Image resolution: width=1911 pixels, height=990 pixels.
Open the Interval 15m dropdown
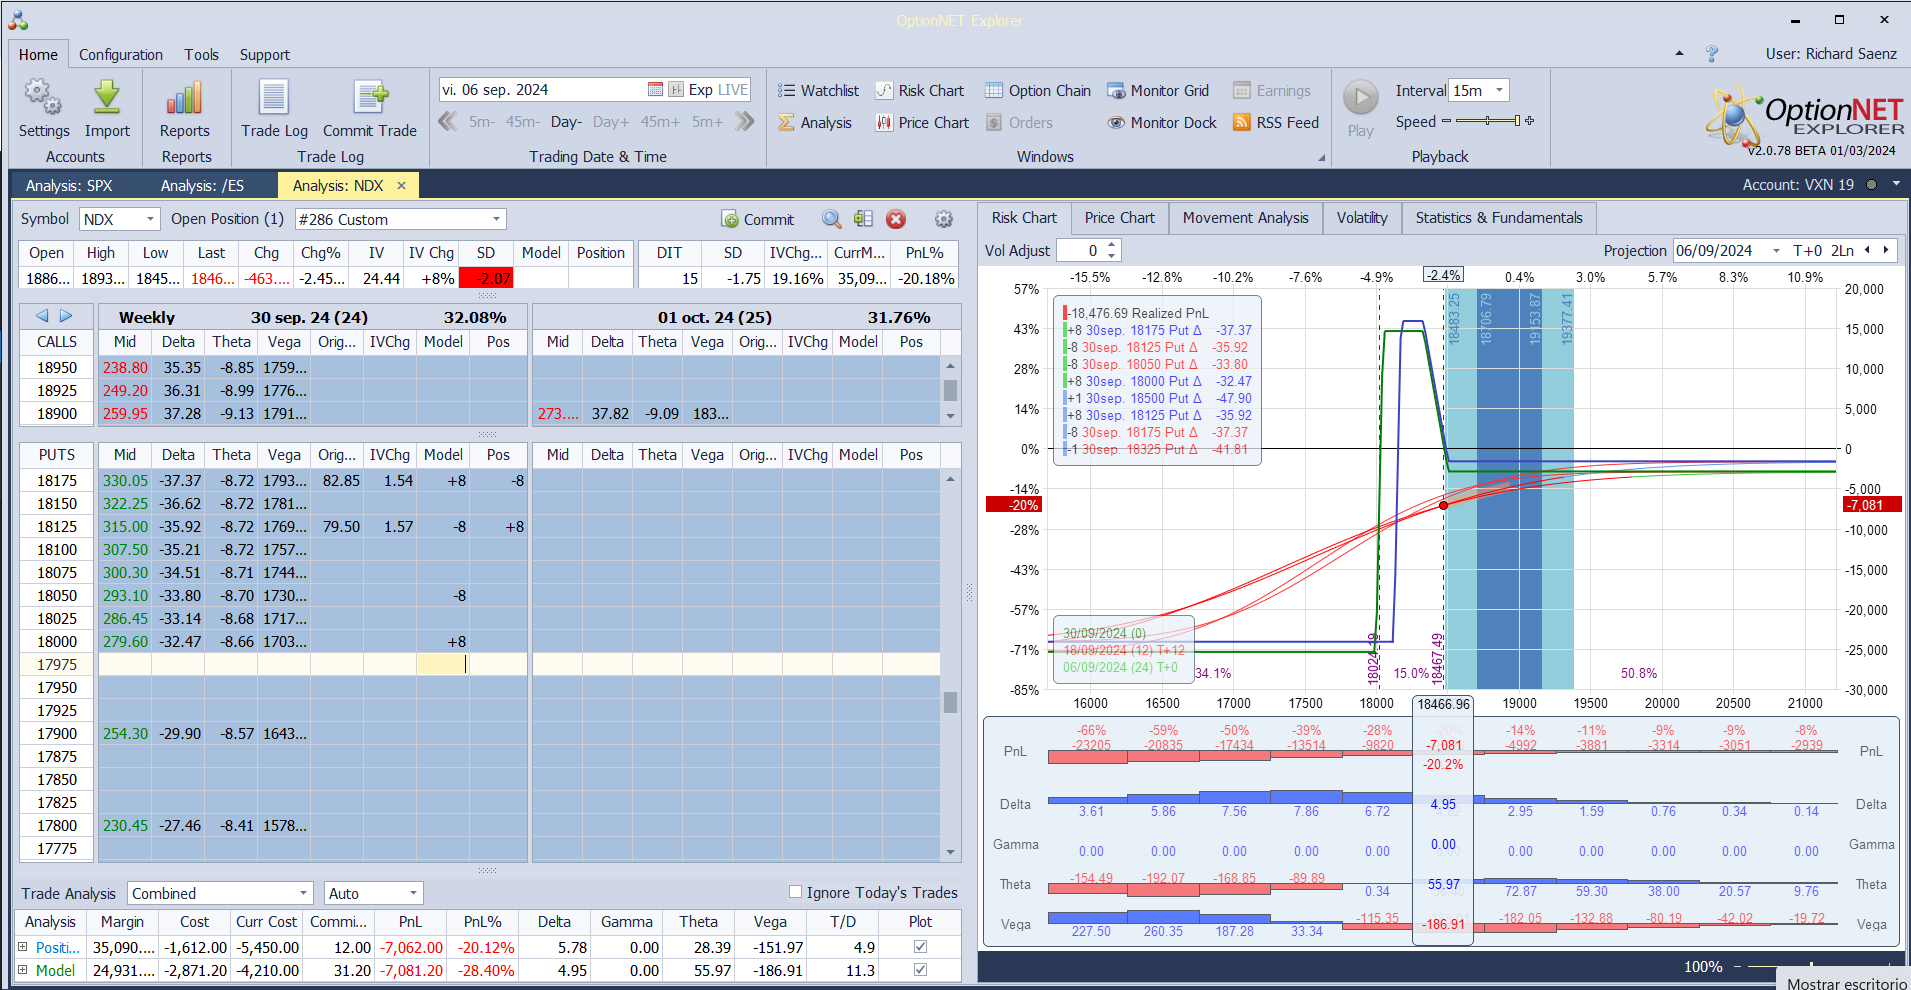1499,91
